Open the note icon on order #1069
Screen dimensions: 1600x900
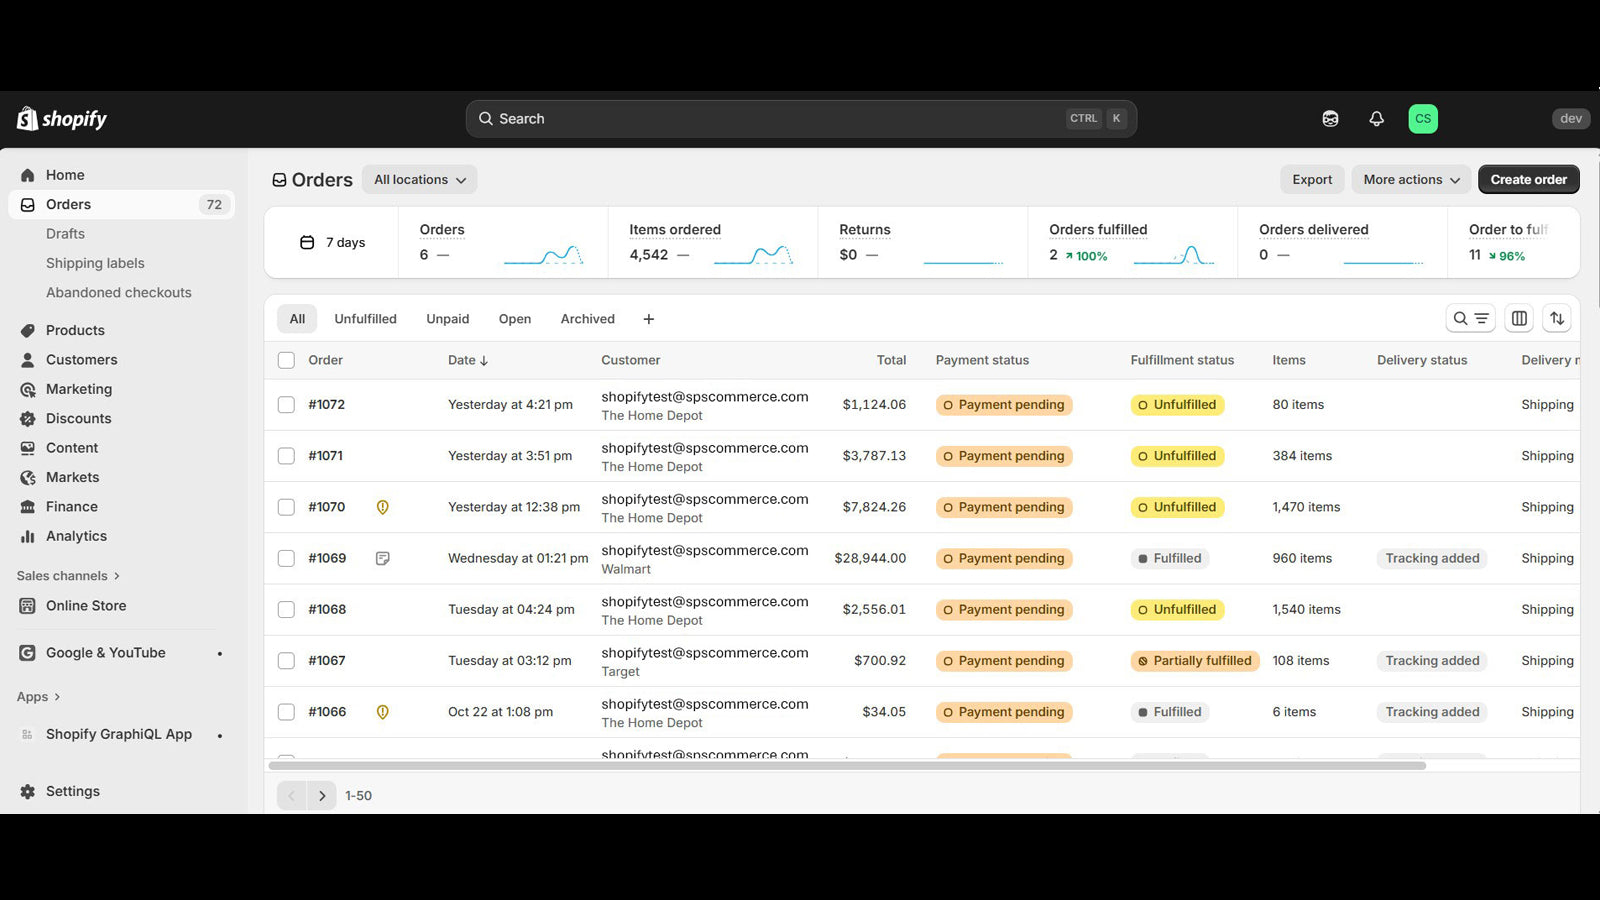382,559
